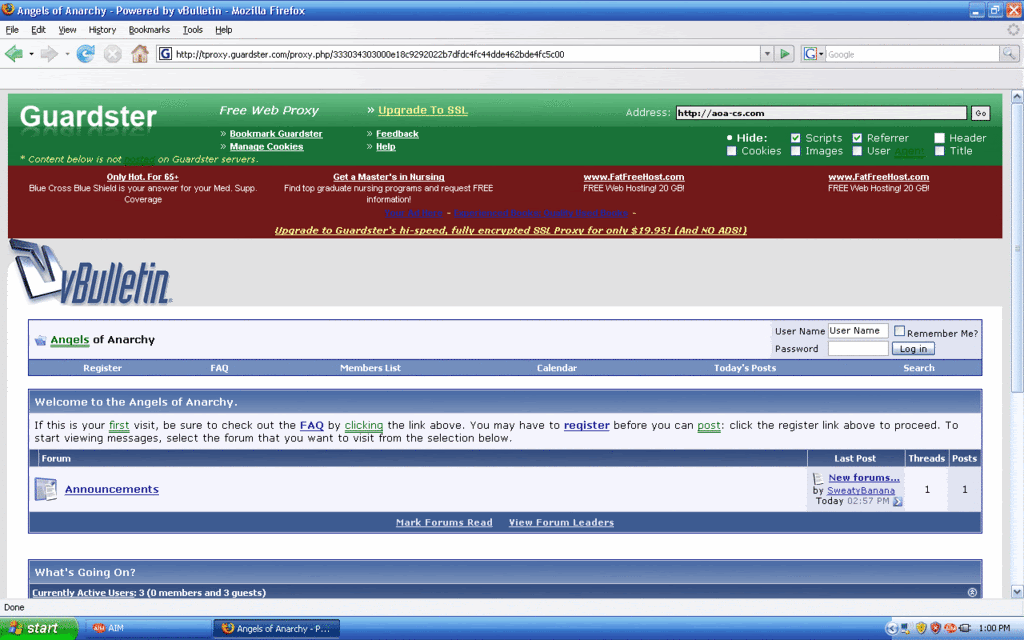Click the Announcements forum status icon
Image resolution: width=1024 pixels, height=640 pixels.
pyautogui.click(x=46, y=489)
